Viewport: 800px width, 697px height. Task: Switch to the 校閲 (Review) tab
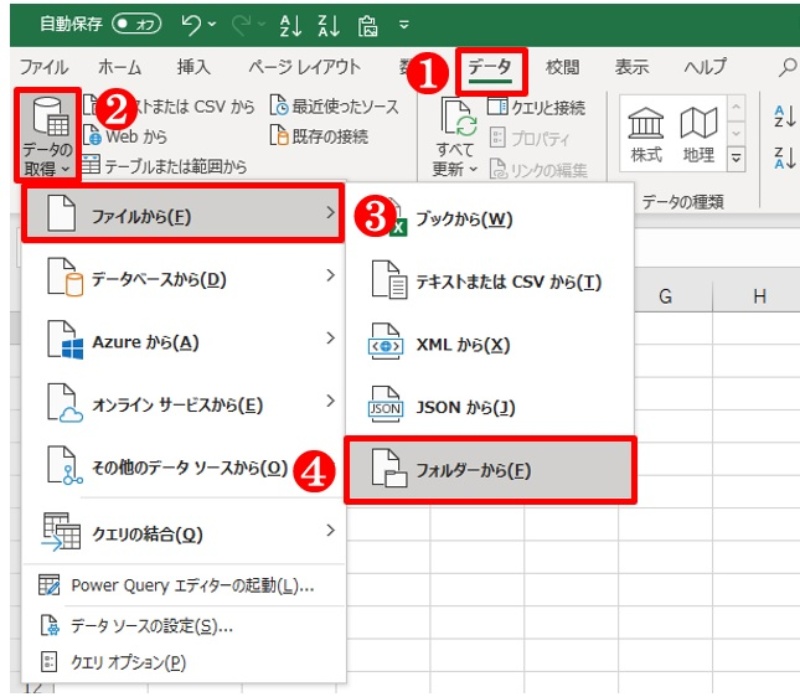pos(563,67)
